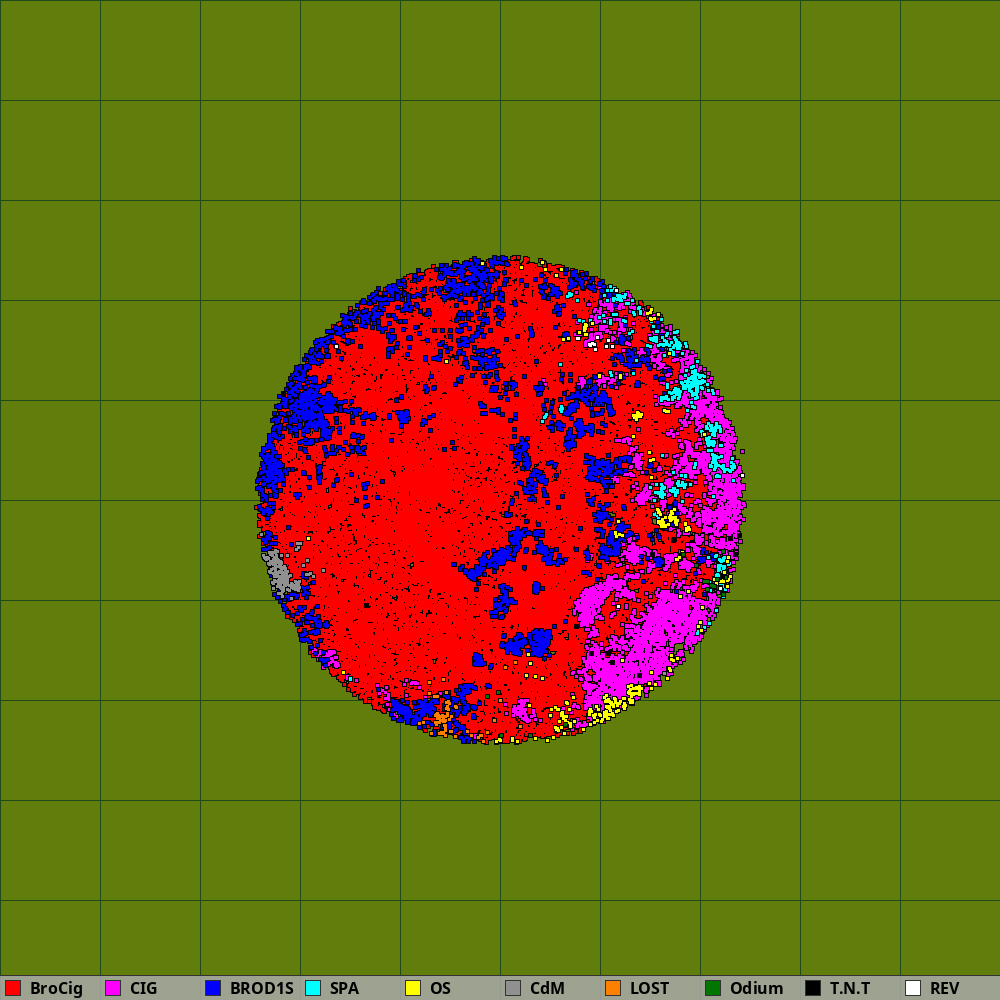
Task: Click the gray CdM territory on map
Action: [279, 573]
